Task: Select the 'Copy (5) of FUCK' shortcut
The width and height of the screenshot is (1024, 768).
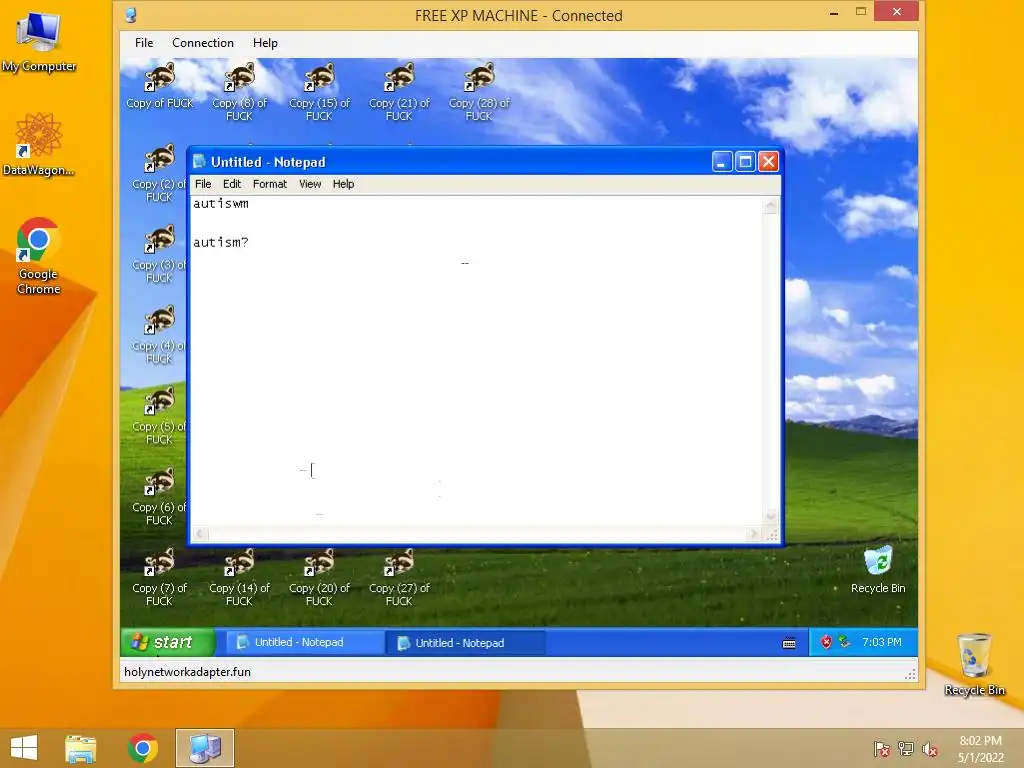Action: coord(159,417)
